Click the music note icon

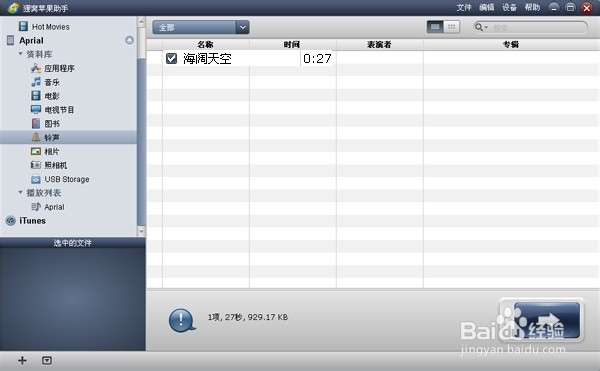36,82
